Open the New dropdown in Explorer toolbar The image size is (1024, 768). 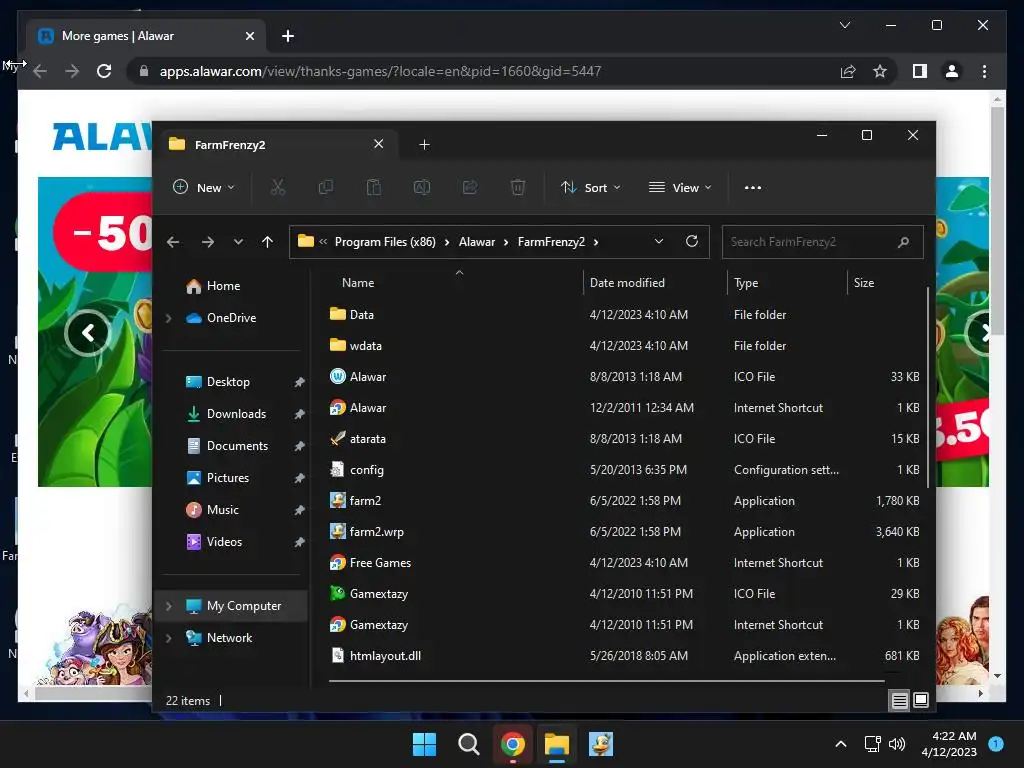(204, 187)
